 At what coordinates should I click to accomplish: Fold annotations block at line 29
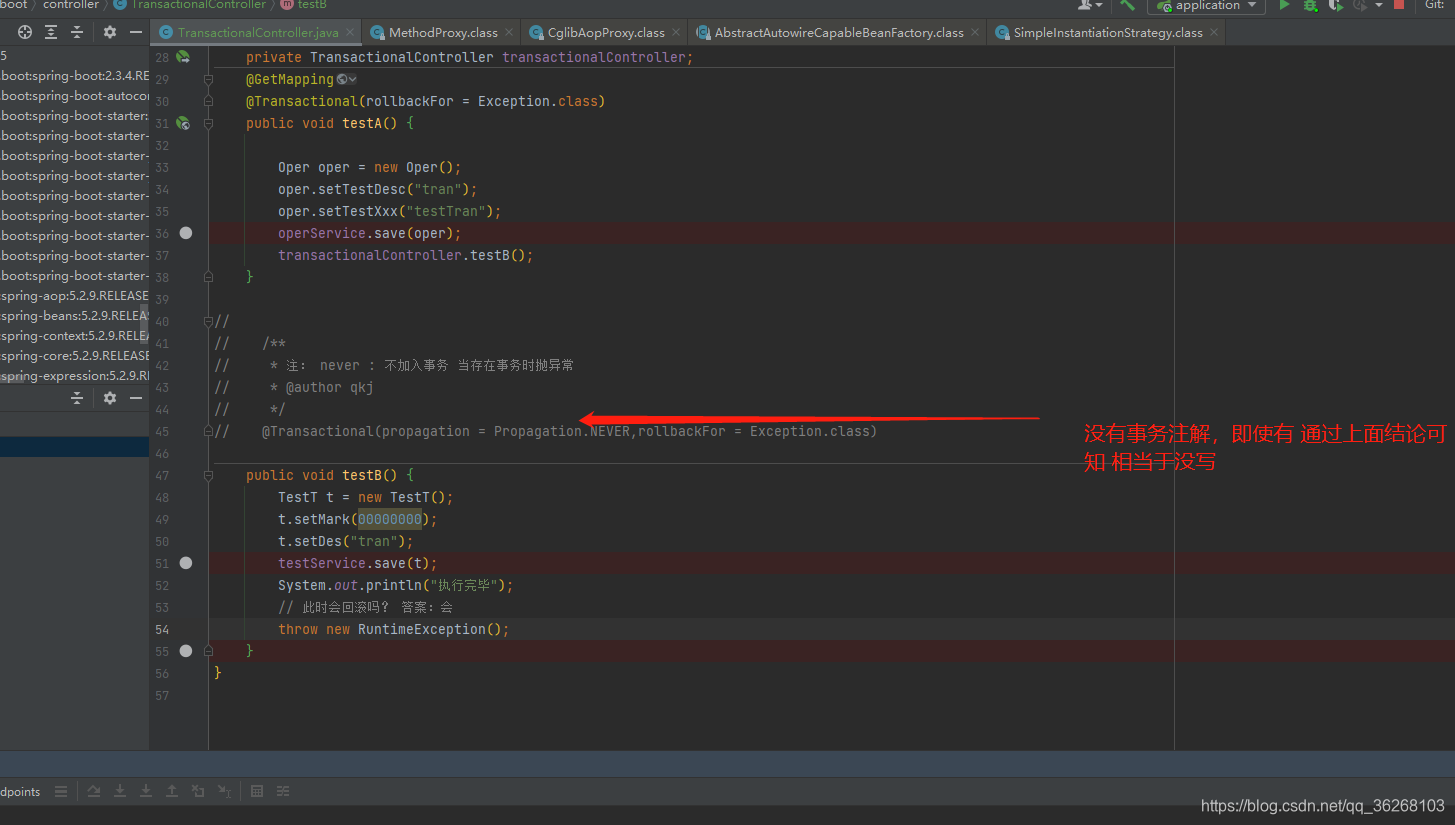pyautogui.click(x=209, y=79)
